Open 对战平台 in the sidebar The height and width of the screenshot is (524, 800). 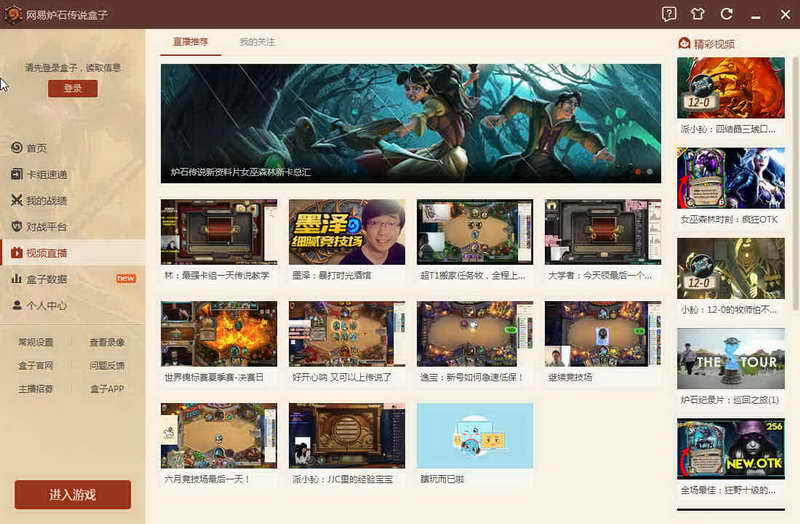point(72,226)
